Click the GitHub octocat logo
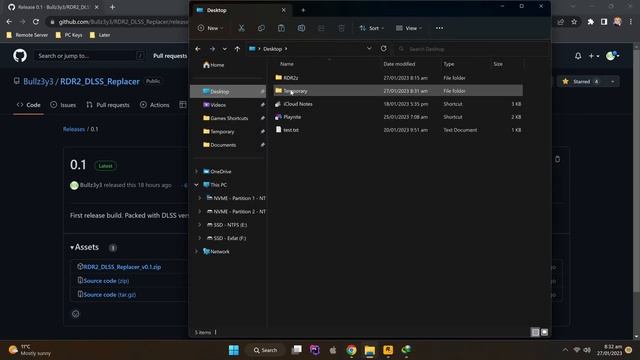Image resolution: width=640 pixels, height=360 pixels. (20, 56)
